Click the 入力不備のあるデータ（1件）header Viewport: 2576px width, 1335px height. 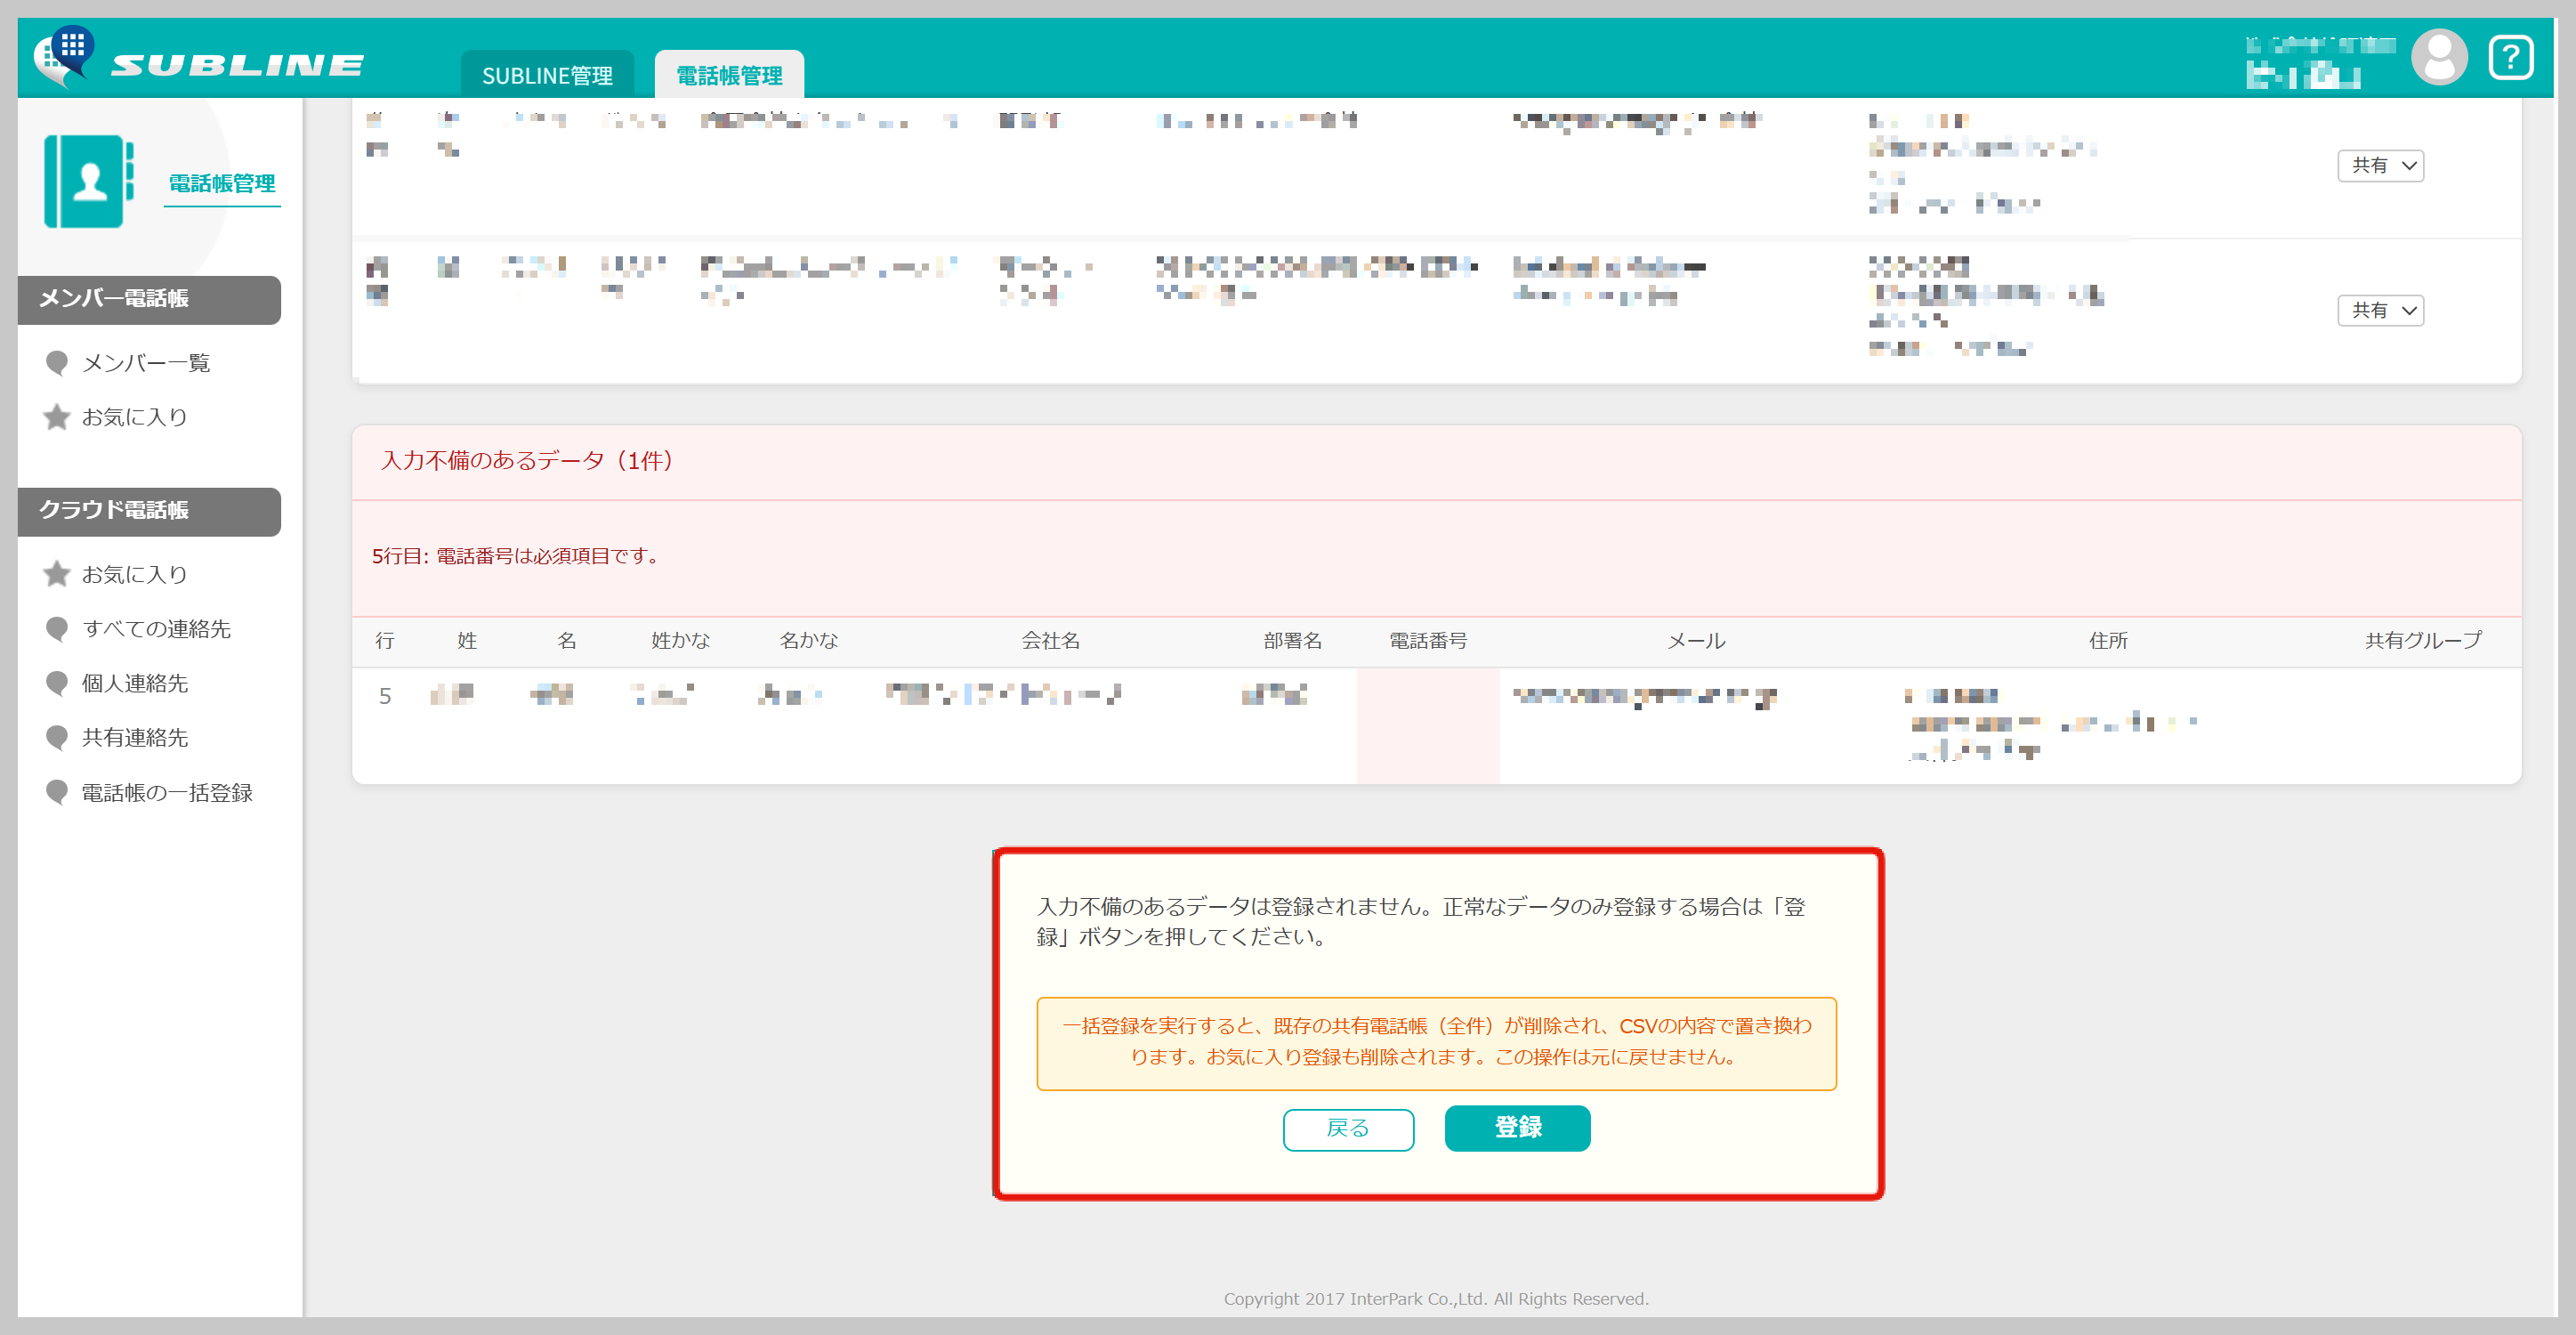point(528,460)
